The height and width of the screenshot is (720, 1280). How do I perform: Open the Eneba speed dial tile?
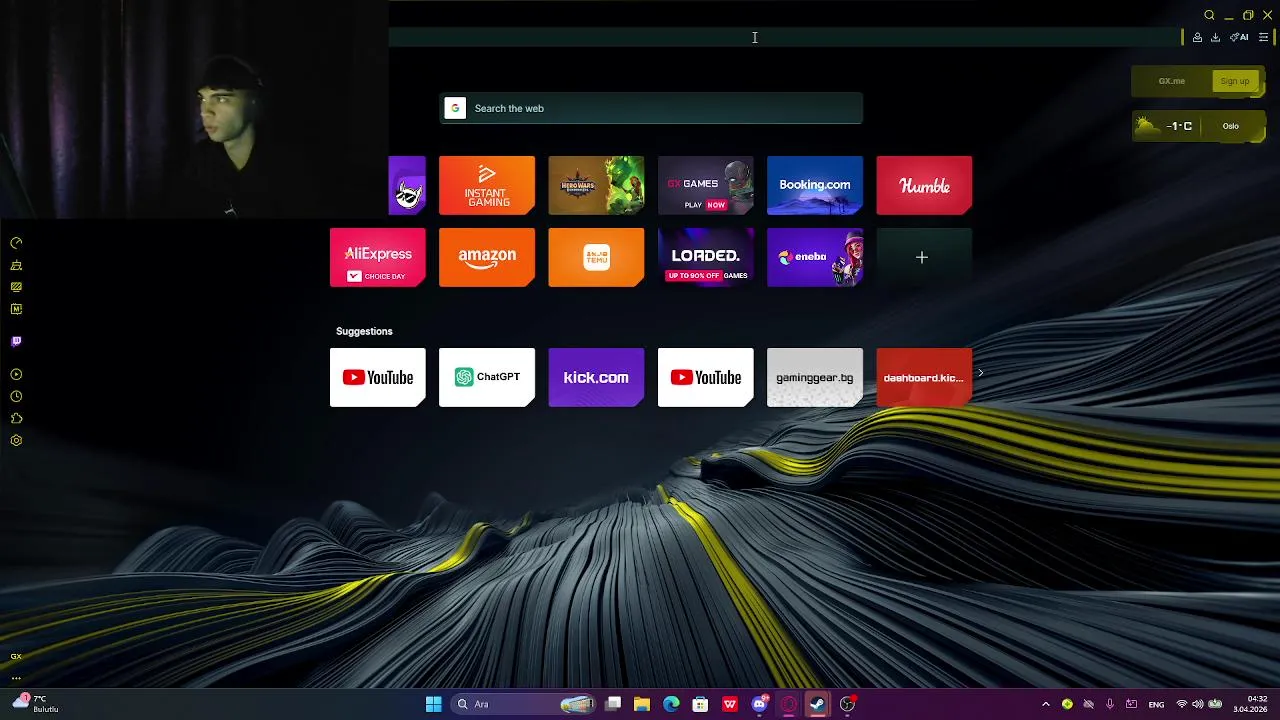[814, 257]
